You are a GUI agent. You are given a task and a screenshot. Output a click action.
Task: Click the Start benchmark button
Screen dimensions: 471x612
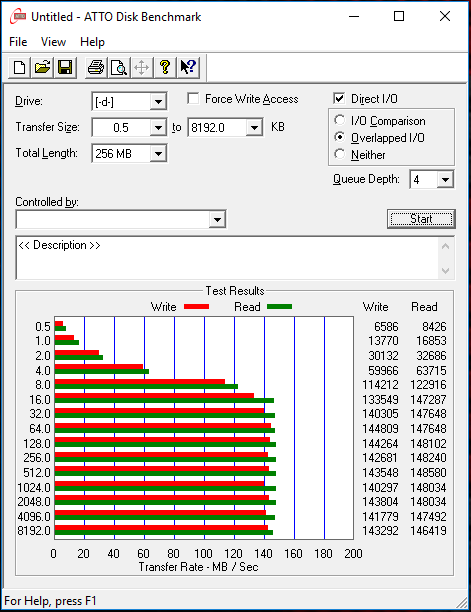click(421, 219)
